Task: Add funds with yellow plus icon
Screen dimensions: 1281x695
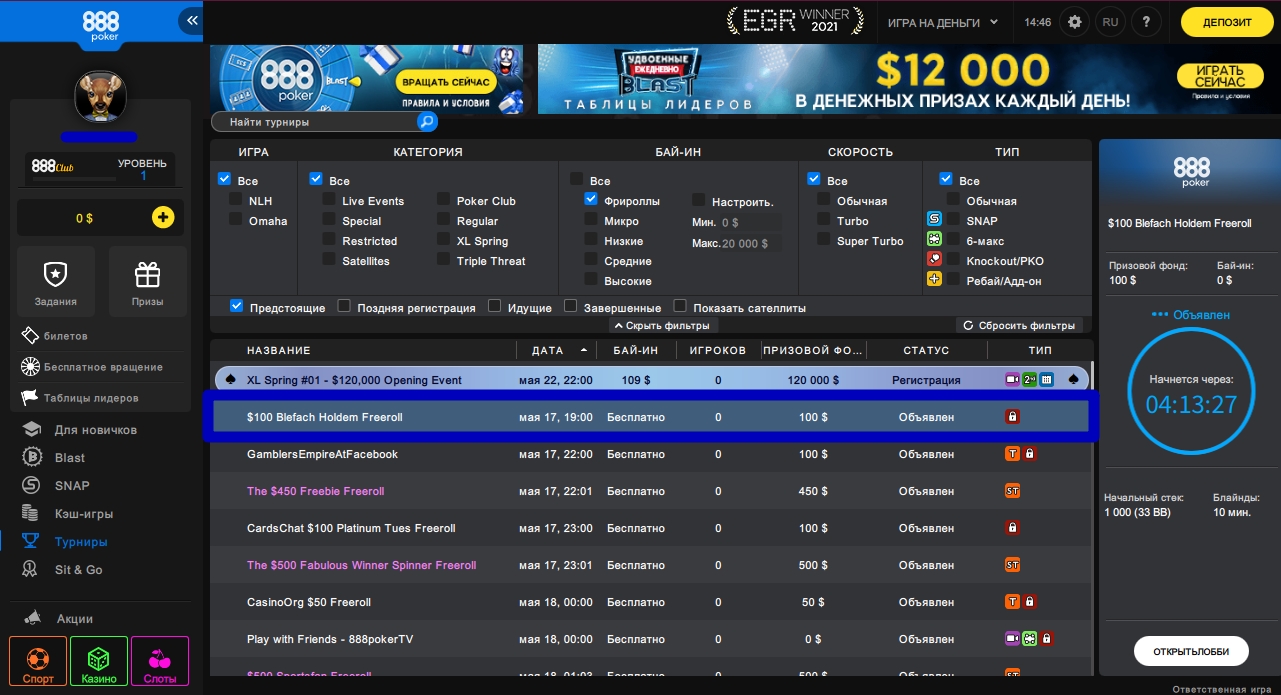Action: pyautogui.click(x=162, y=217)
